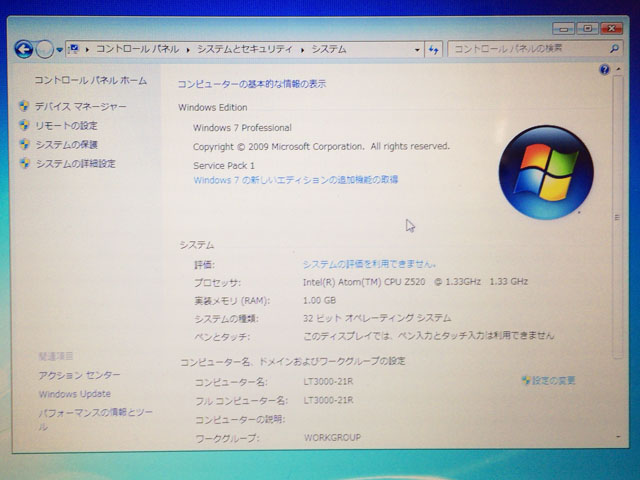Click shield icon beside システムの保護
This screenshot has height=480, width=640.
pos(24,144)
